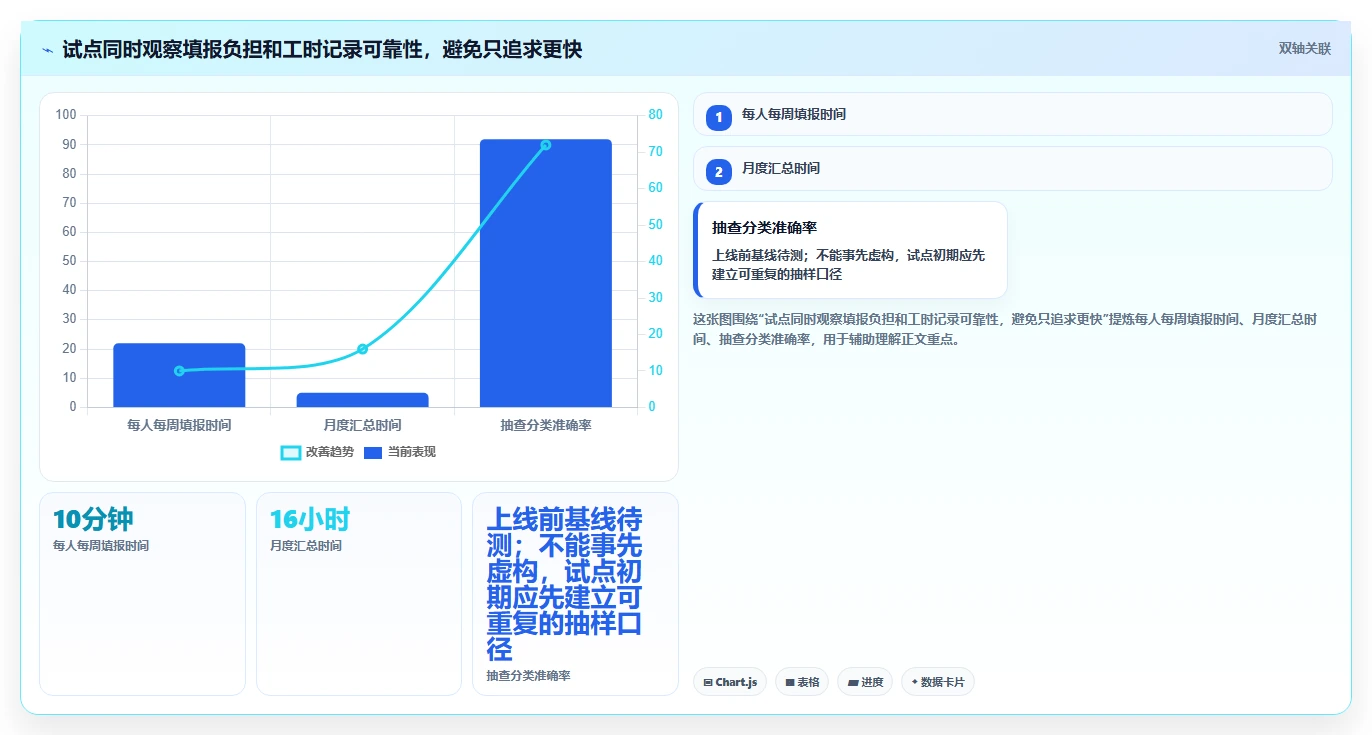The image size is (1372, 735).
Task: Click the 10分钟 metric card
Action: 142,594
